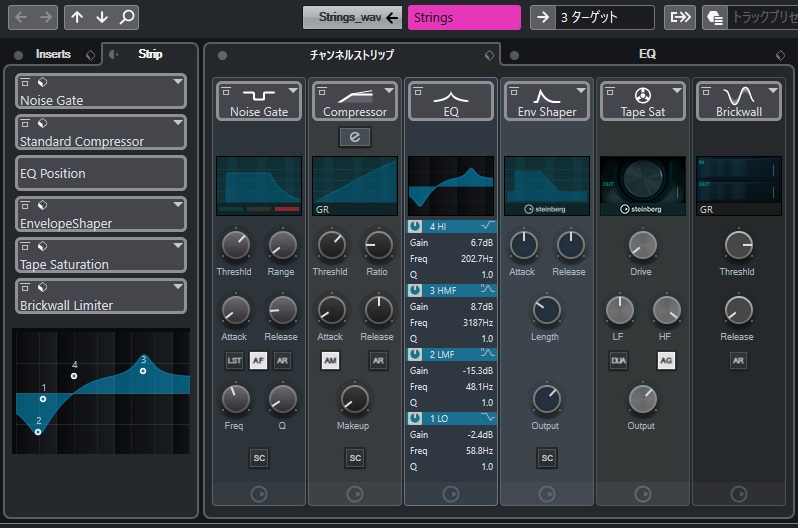This screenshot has width=798, height=528.
Task: Click EQ module header icon
Action: [x=451, y=96]
